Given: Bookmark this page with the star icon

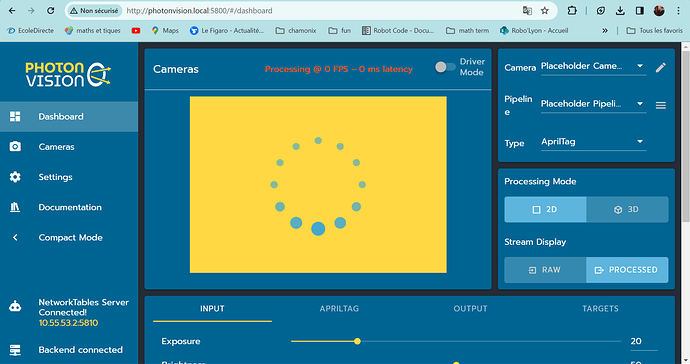Looking at the screenshot, I should pos(545,11).
